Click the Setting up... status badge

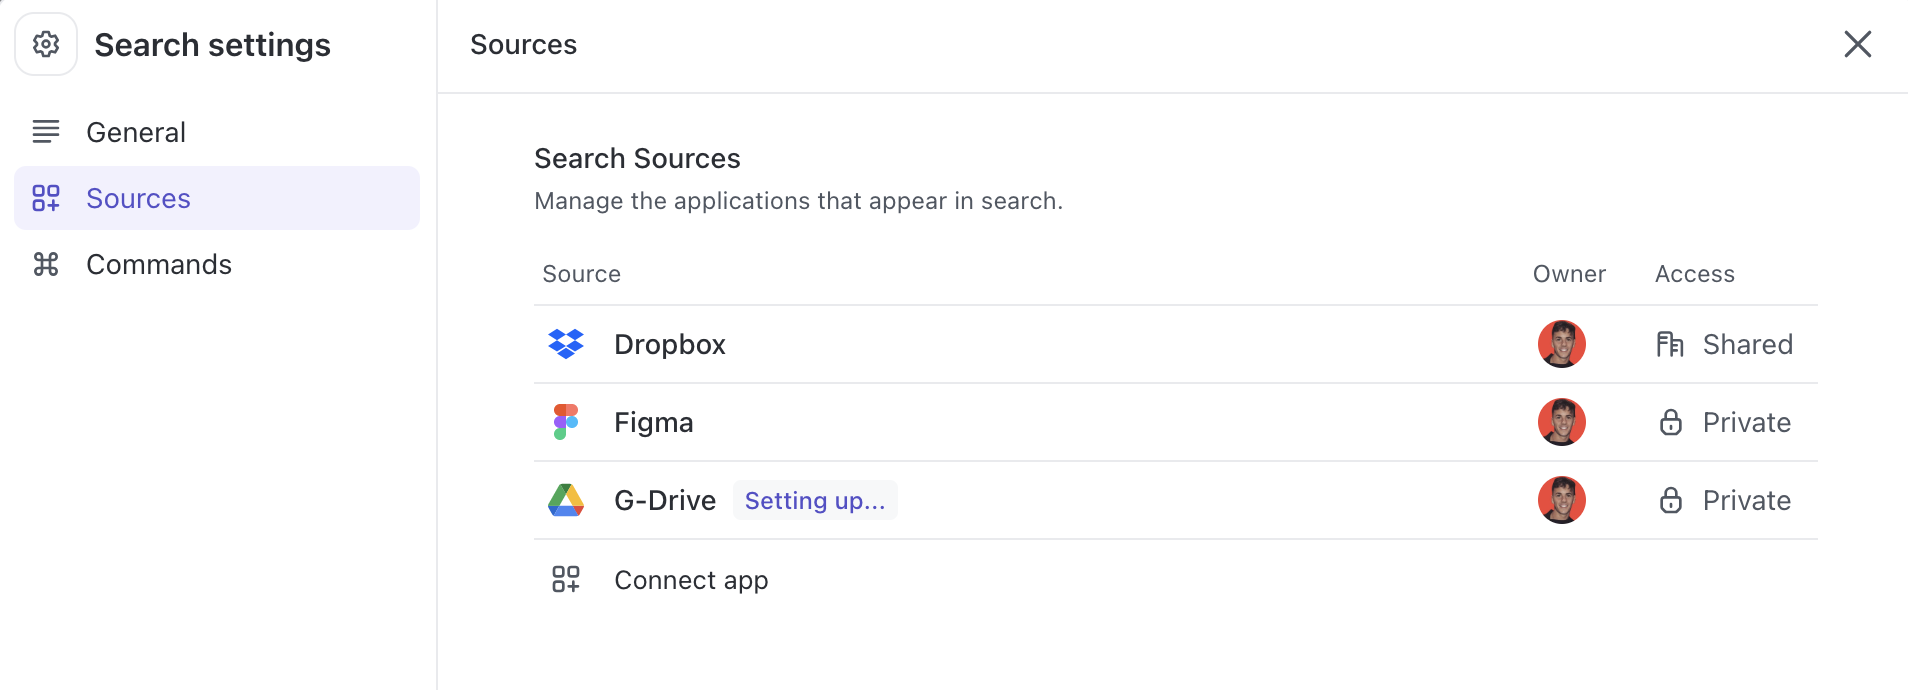click(815, 500)
